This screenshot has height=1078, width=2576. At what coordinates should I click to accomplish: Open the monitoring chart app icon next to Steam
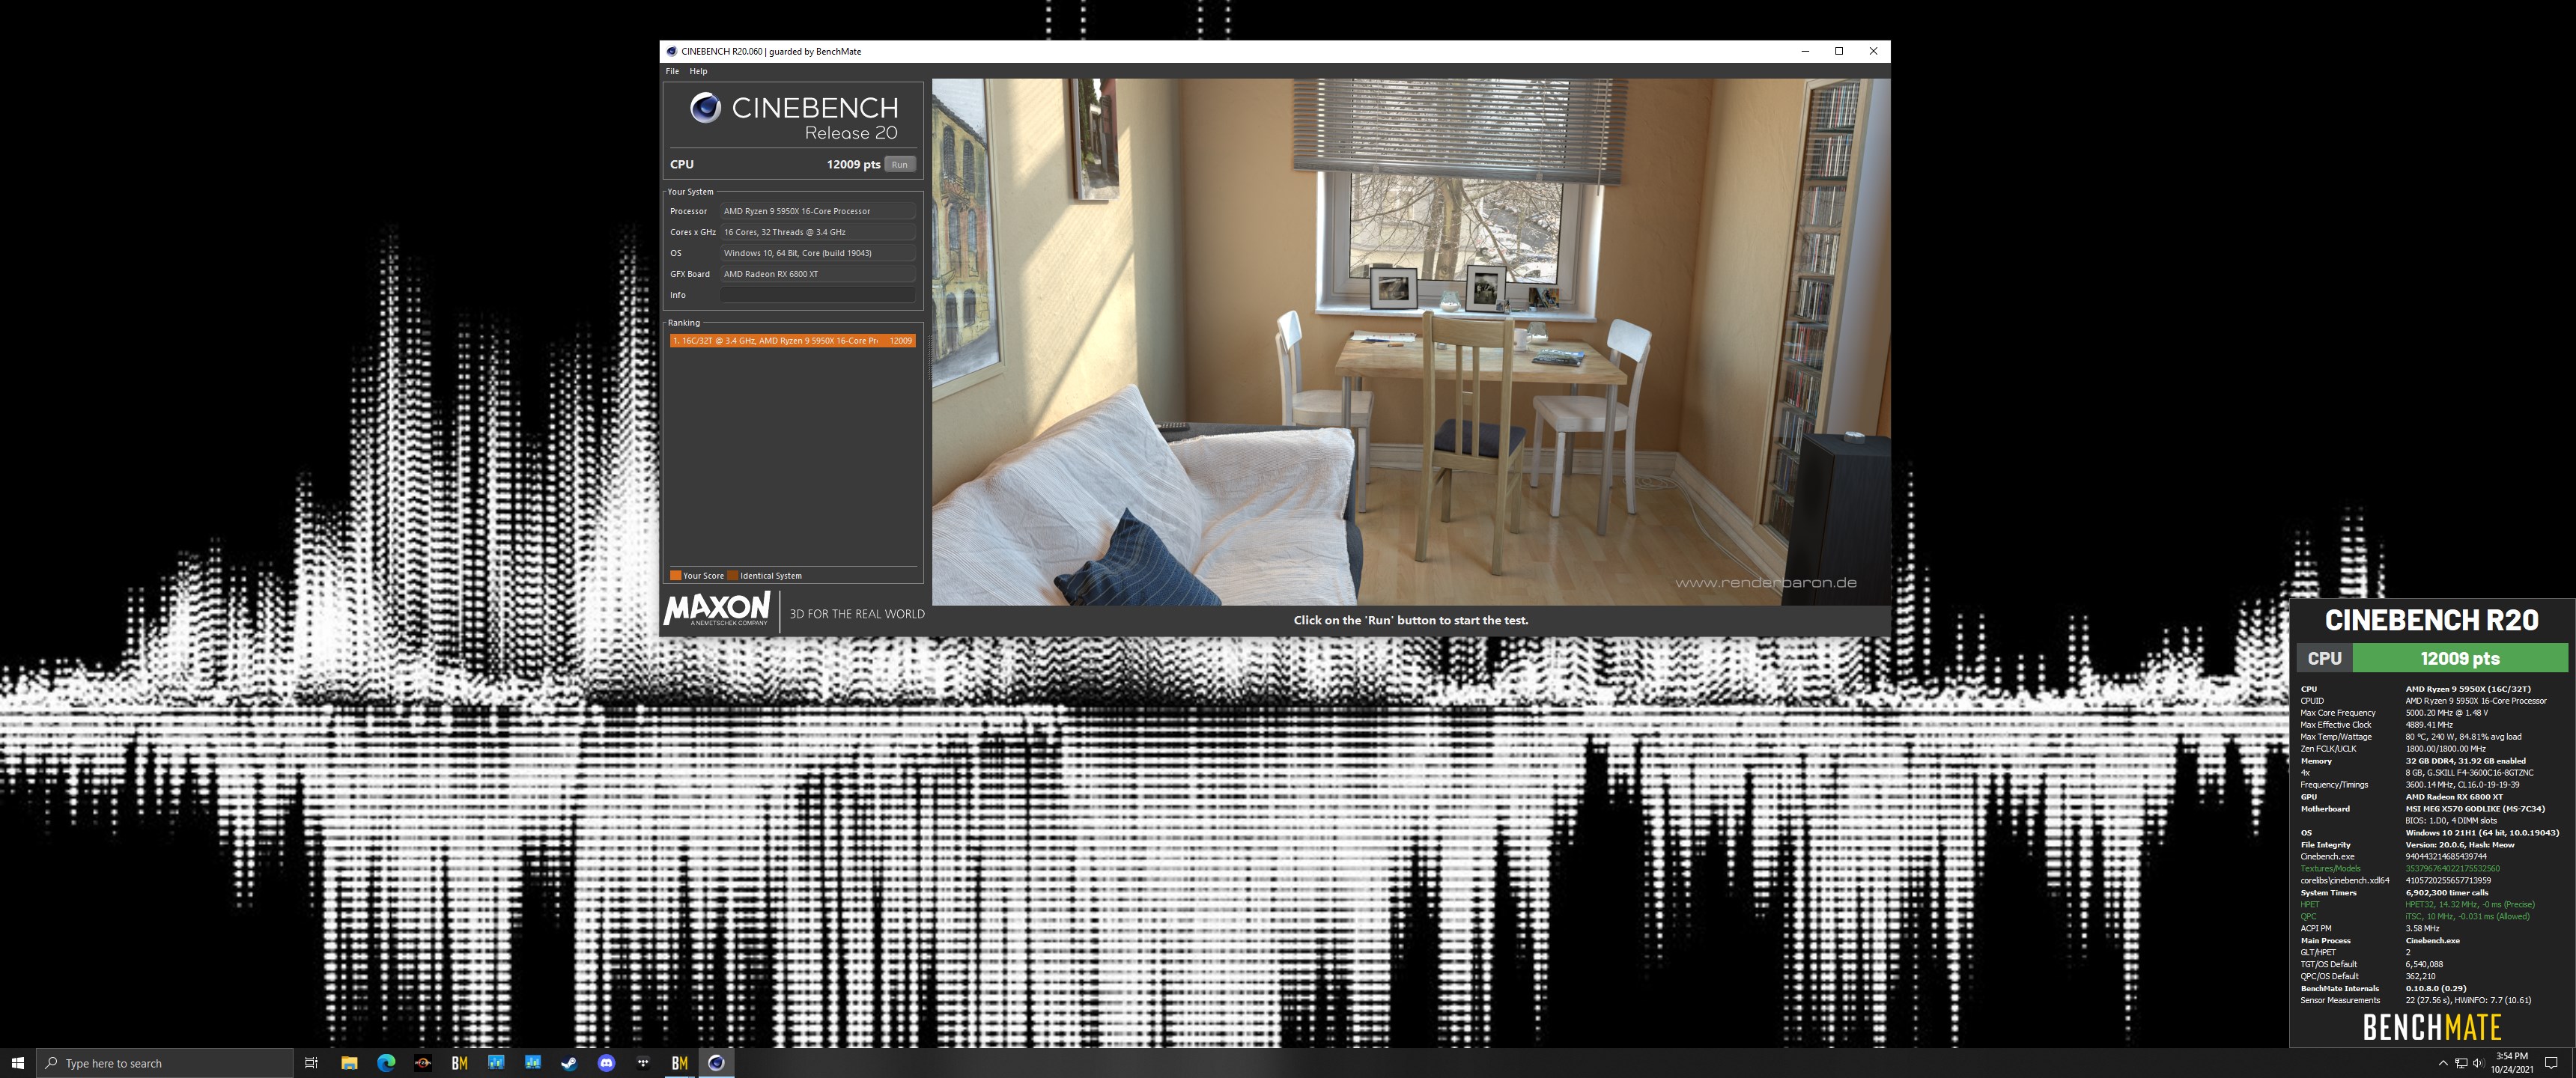(533, 1063)
